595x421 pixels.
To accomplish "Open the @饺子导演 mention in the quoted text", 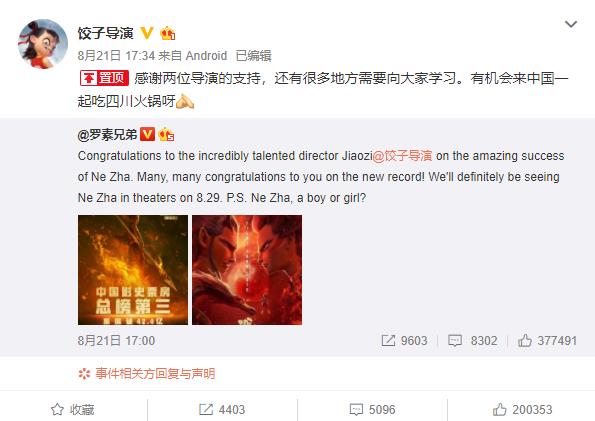I will tap(402, 156).
